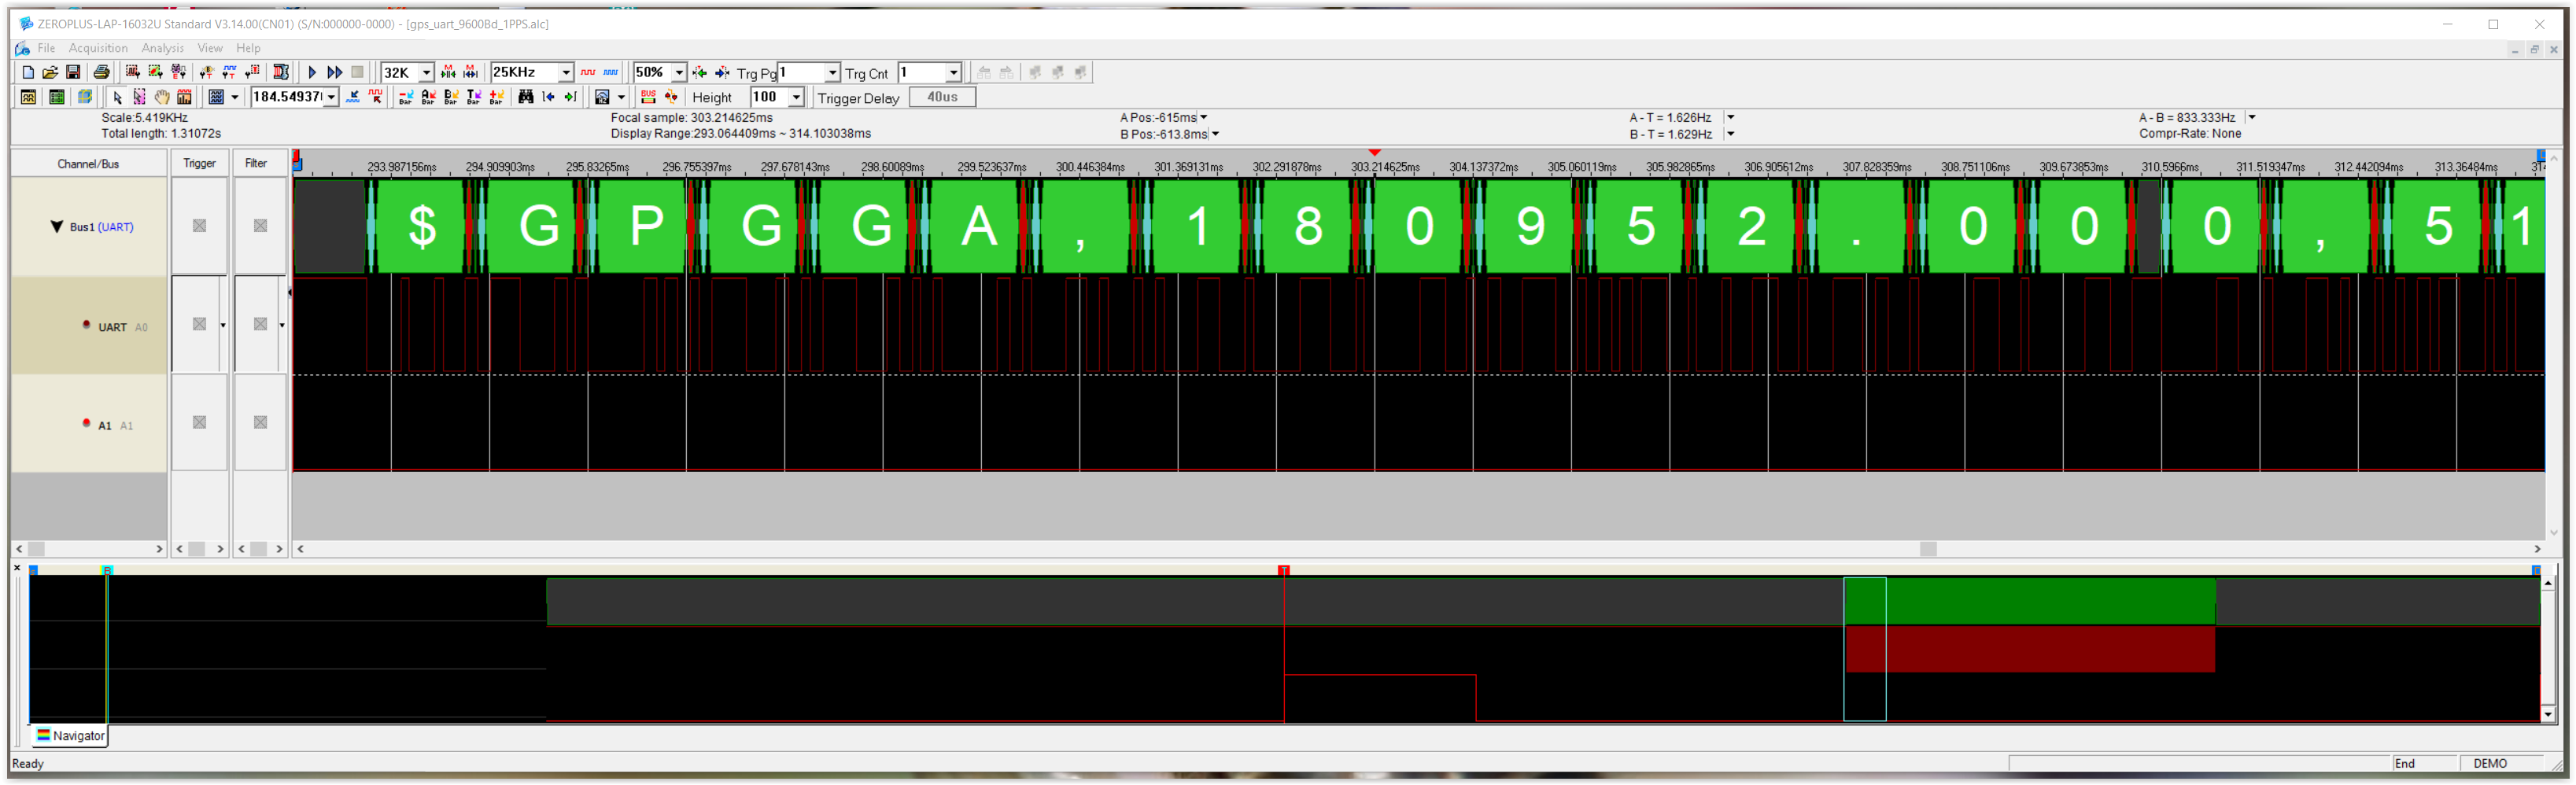Start repetitive run with the double-arrow icon
Screen dimensions: 2576x785
click(x=335, y=72)
